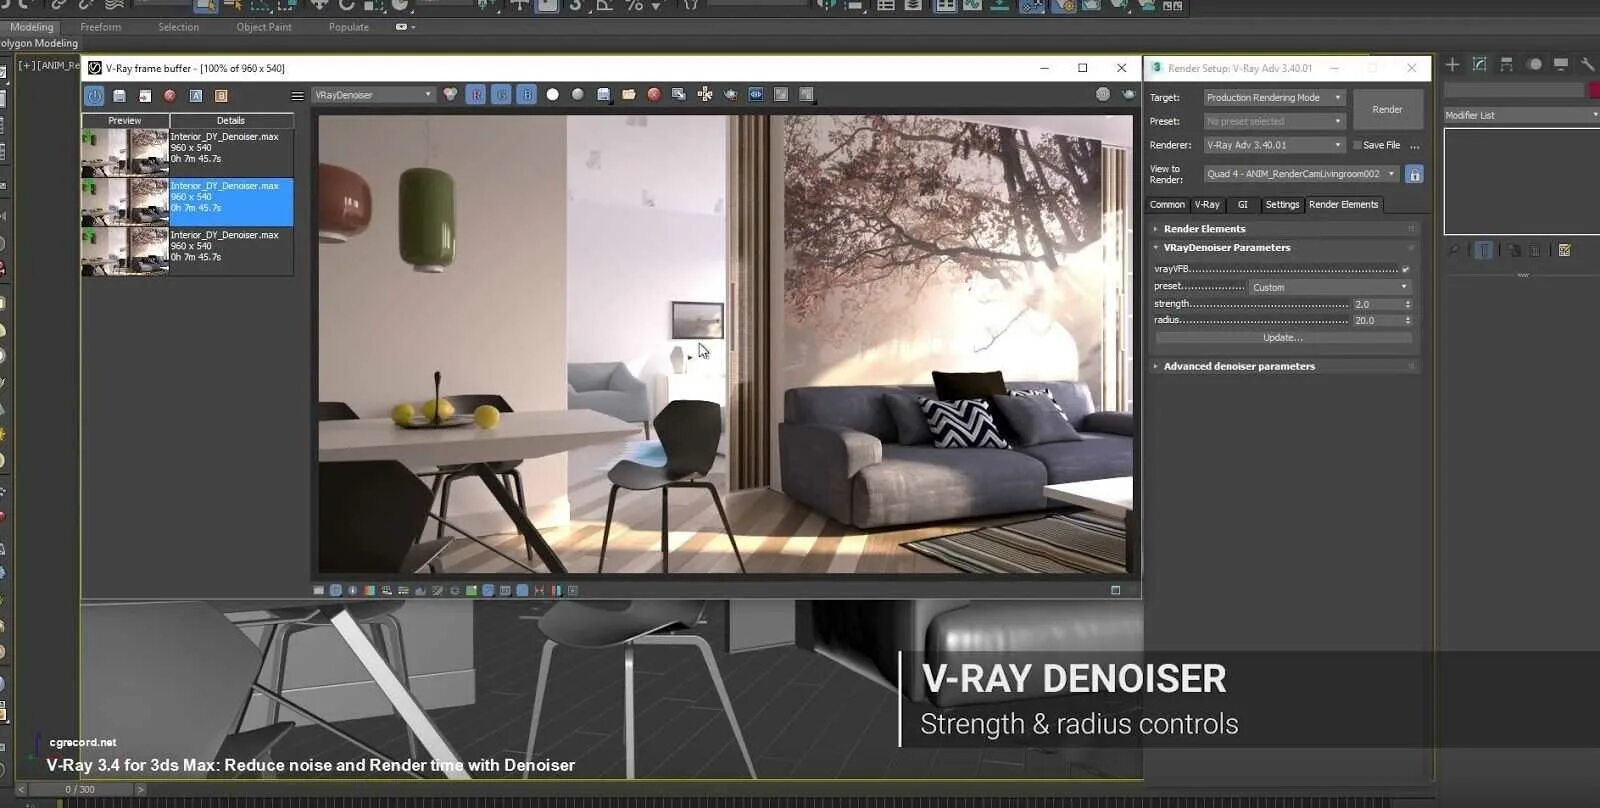Remove selected image from VFB history
The image size is (1600, 808).
[170, 96]
